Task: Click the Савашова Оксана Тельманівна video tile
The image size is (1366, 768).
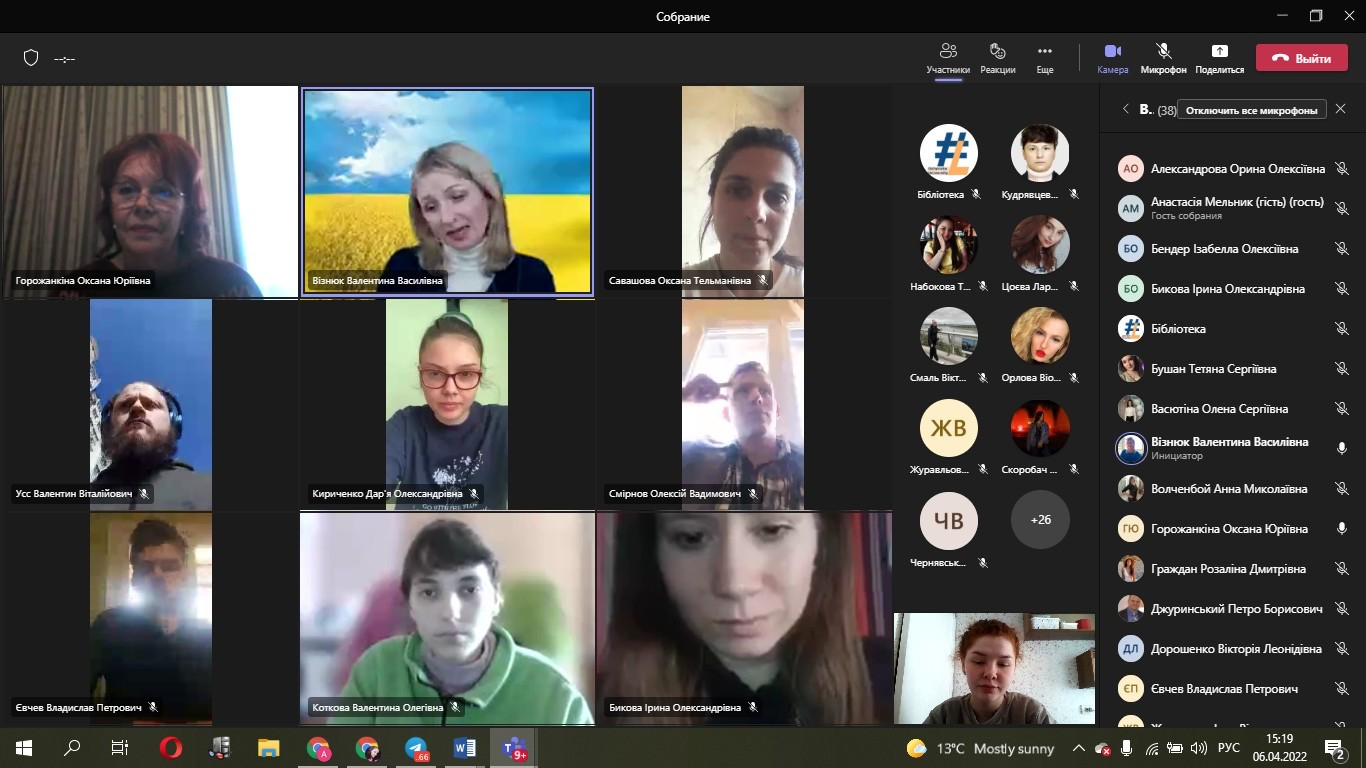Action: [743, 191]
